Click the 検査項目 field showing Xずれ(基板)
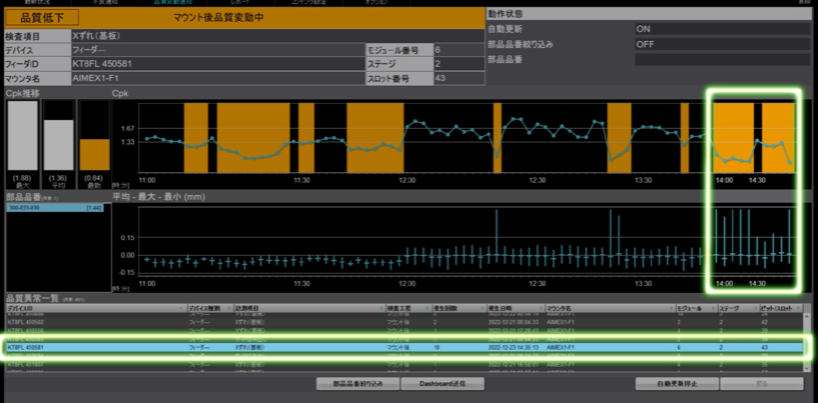The image size is (818, 403). tap(279, 36)
